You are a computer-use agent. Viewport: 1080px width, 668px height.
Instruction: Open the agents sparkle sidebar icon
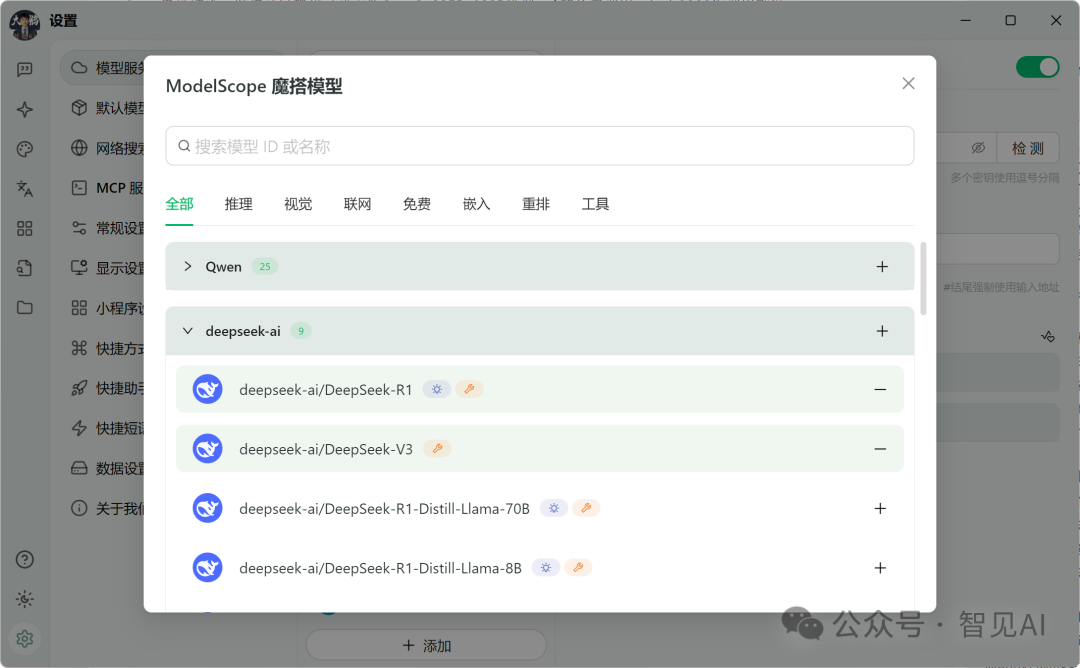click(25, 109)
